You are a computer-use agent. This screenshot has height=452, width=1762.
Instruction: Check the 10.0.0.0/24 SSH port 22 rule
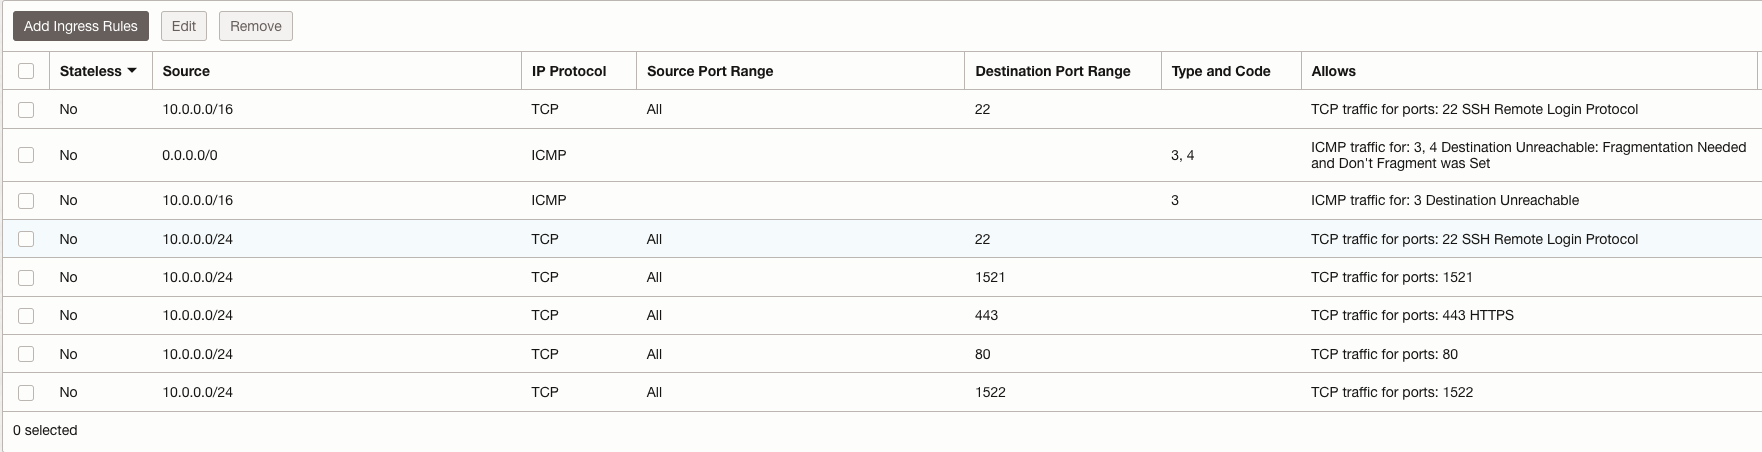26,239
